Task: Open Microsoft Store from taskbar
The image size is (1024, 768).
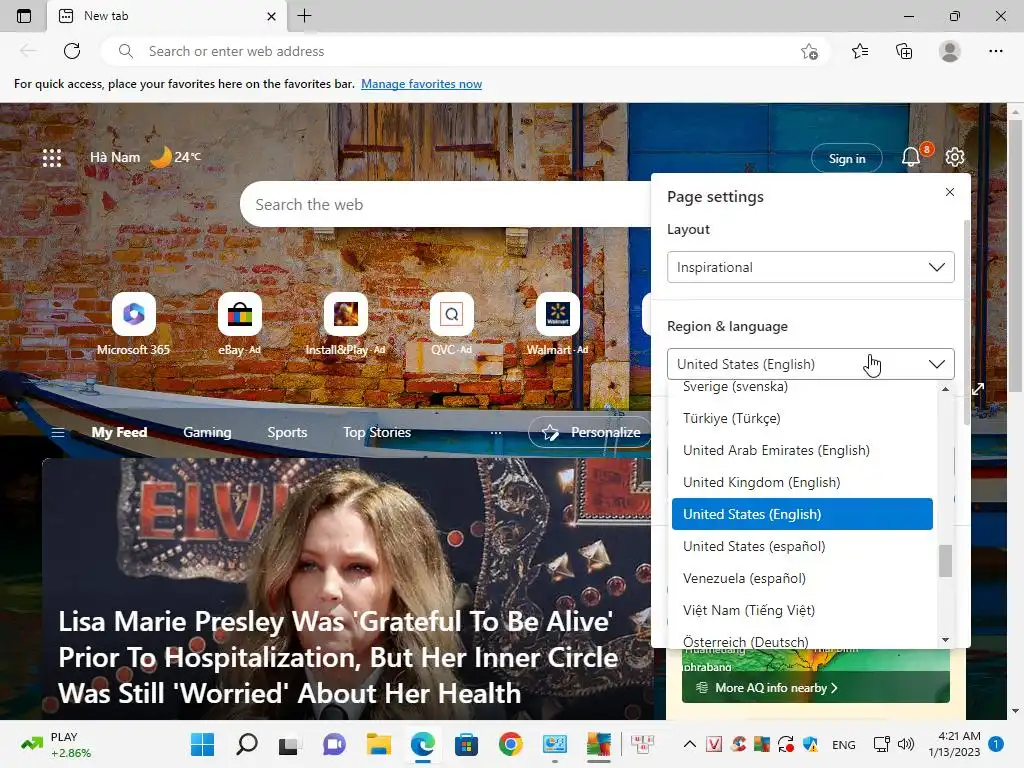Action: point(466,744)
